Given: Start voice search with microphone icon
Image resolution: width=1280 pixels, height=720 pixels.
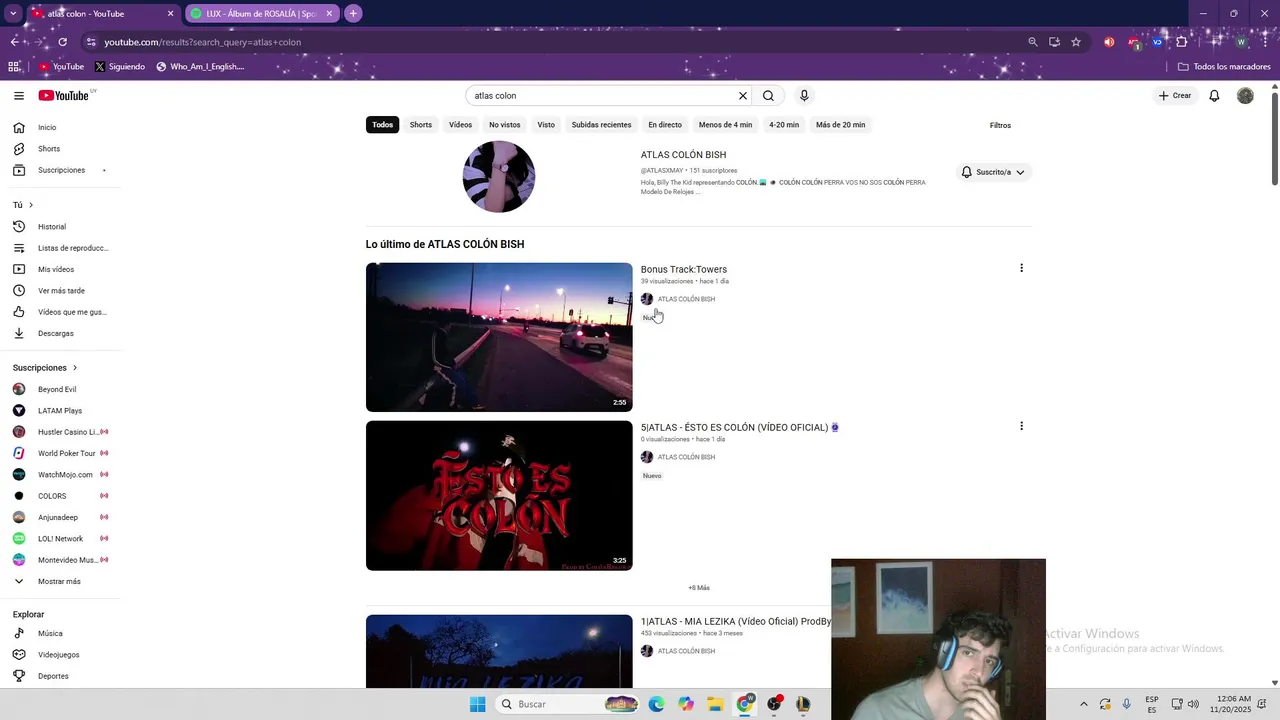Looking at the screenshot, I should point(804,96).
